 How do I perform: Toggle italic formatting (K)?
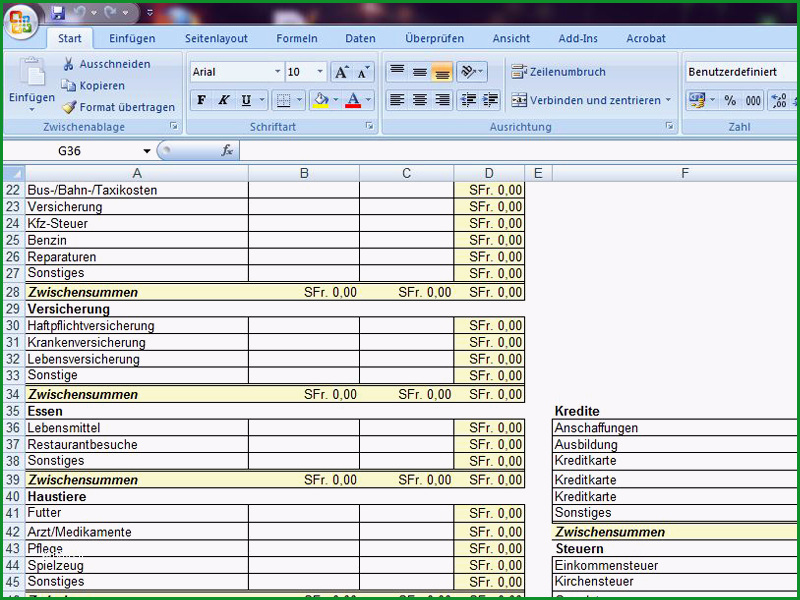pos(223,100)
